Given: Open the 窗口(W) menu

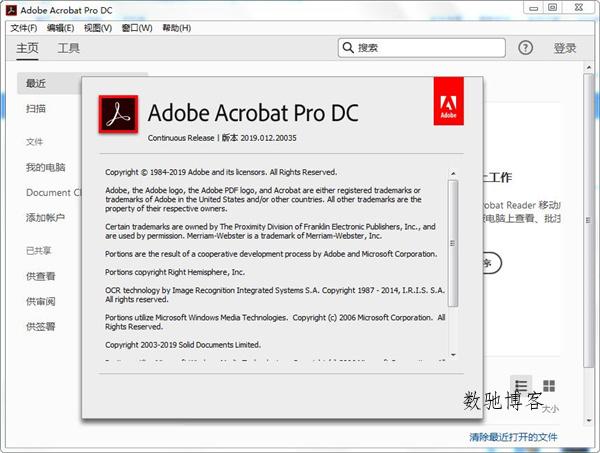Looking at the screenshot, I should coord(137,28).
